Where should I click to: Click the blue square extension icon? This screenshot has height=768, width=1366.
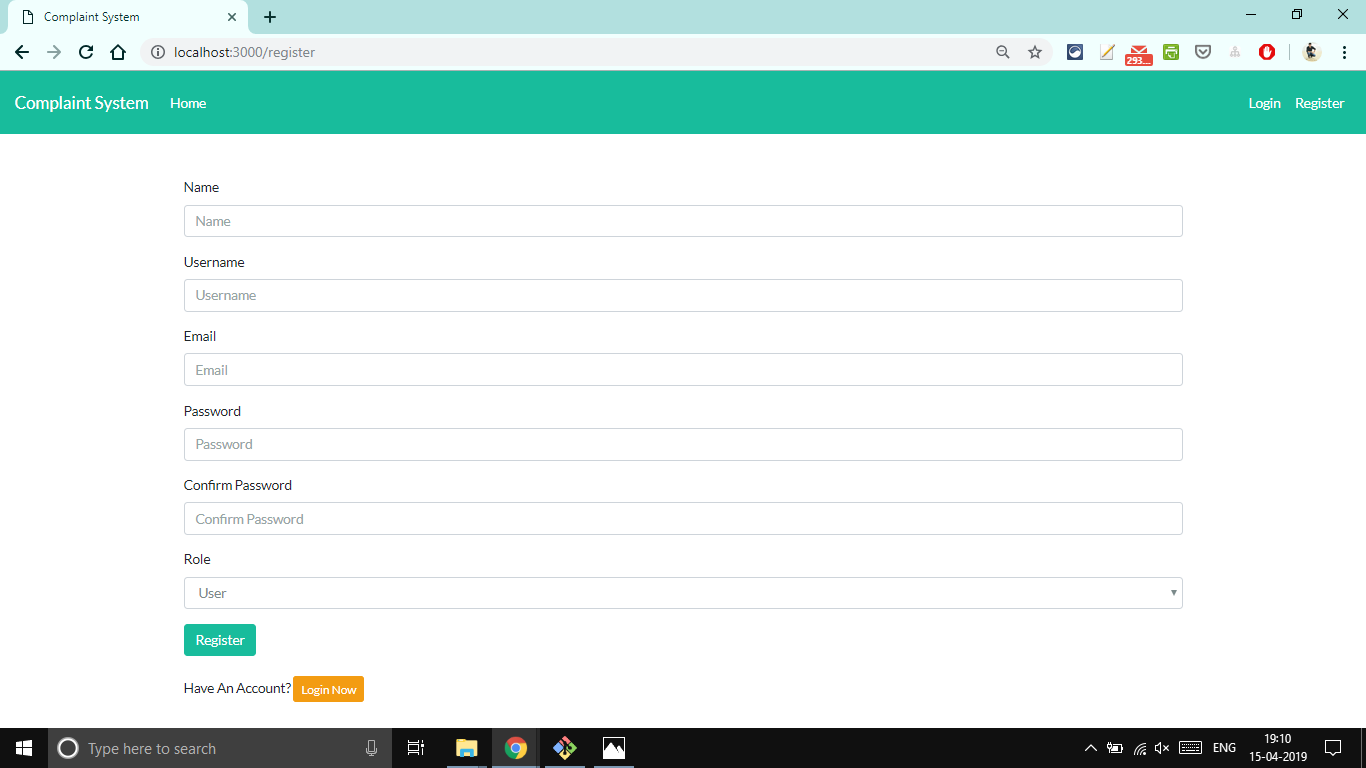1075,52
